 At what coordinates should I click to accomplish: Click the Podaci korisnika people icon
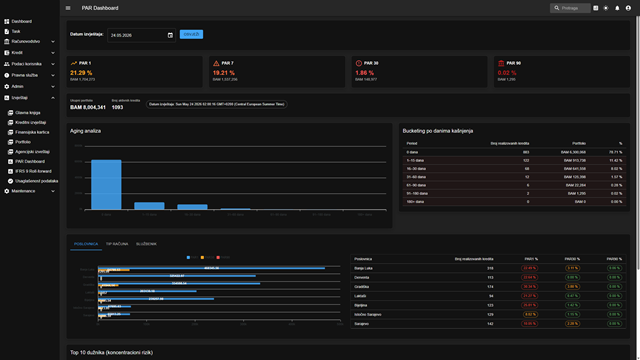pyautogui.click(x=7, y=64)
